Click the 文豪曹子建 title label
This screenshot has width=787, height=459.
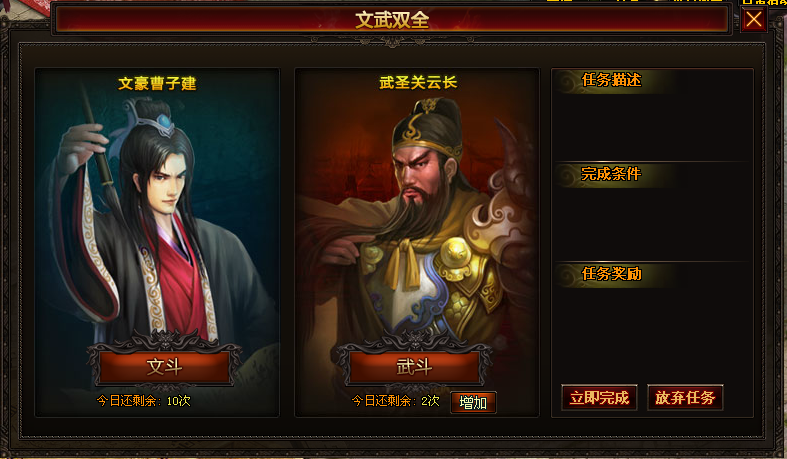[x=157, y=83]
